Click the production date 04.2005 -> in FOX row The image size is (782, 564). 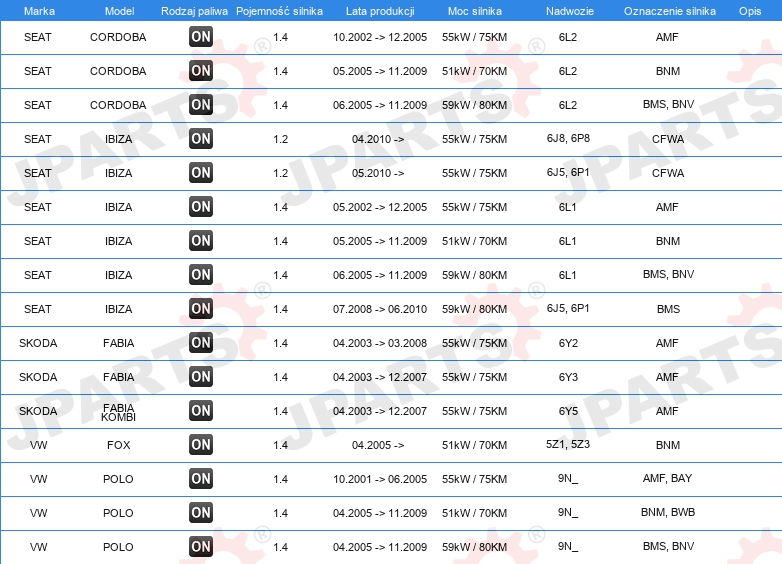pos(378,445)
